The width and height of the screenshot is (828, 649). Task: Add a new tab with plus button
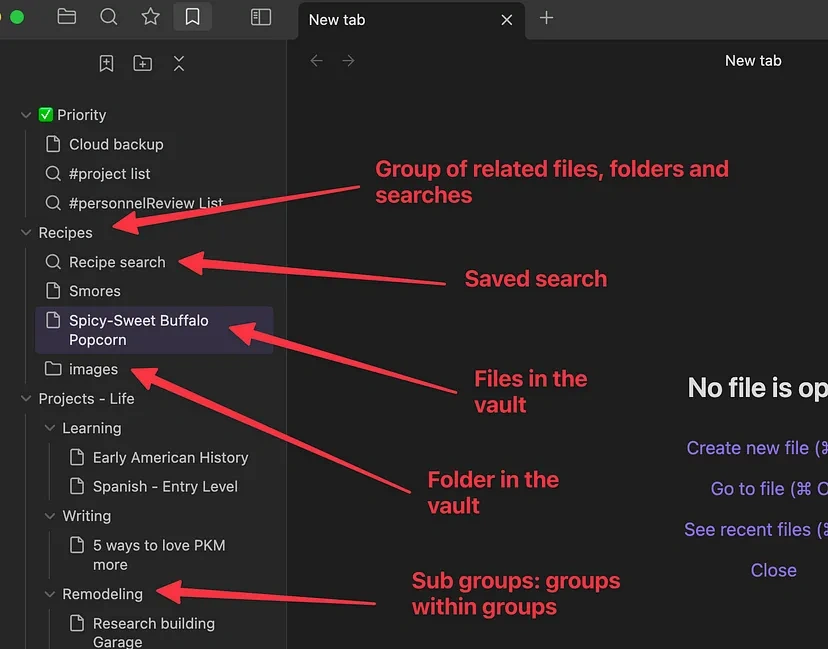tap(546, 18)
